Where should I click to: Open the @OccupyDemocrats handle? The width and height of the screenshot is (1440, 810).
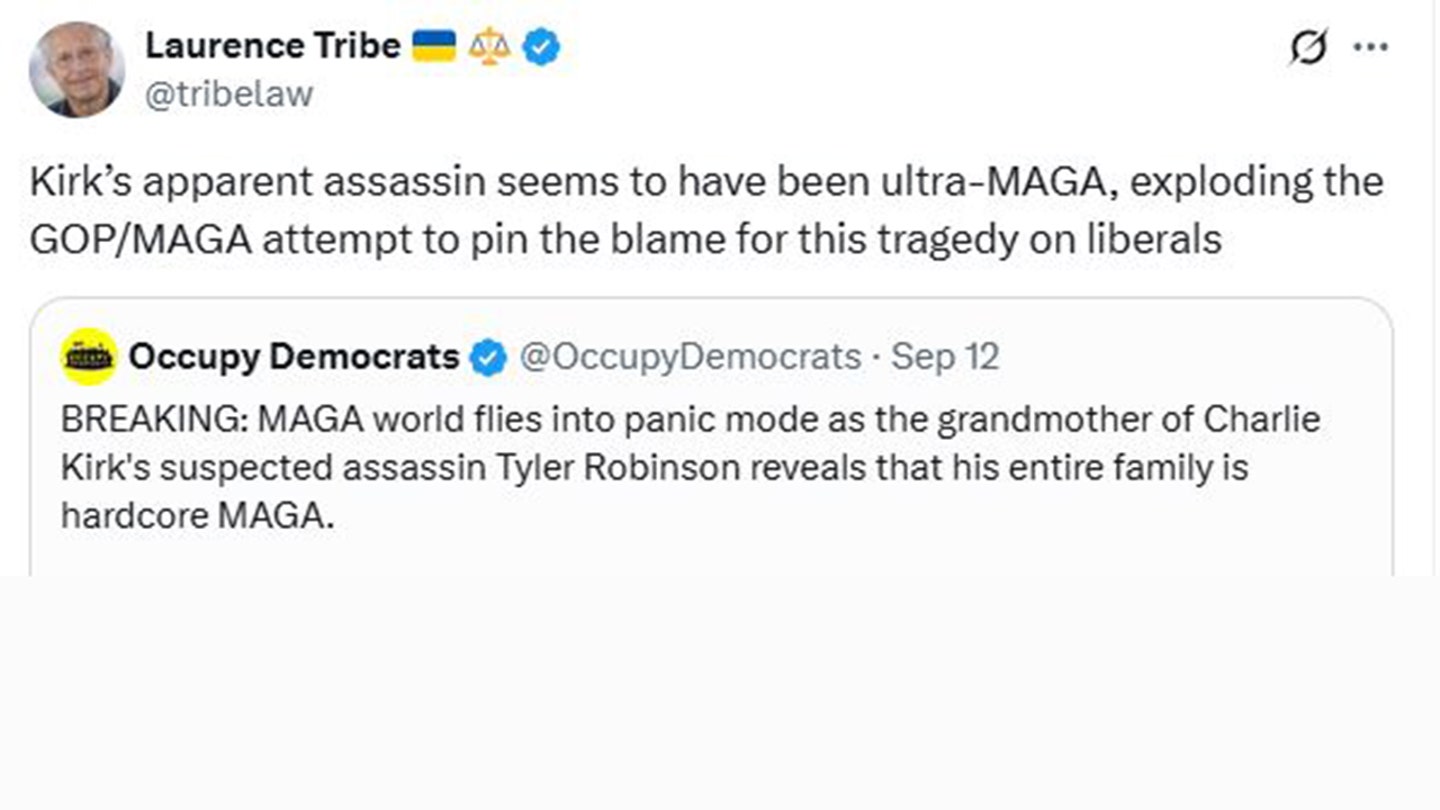coord(690,357)
